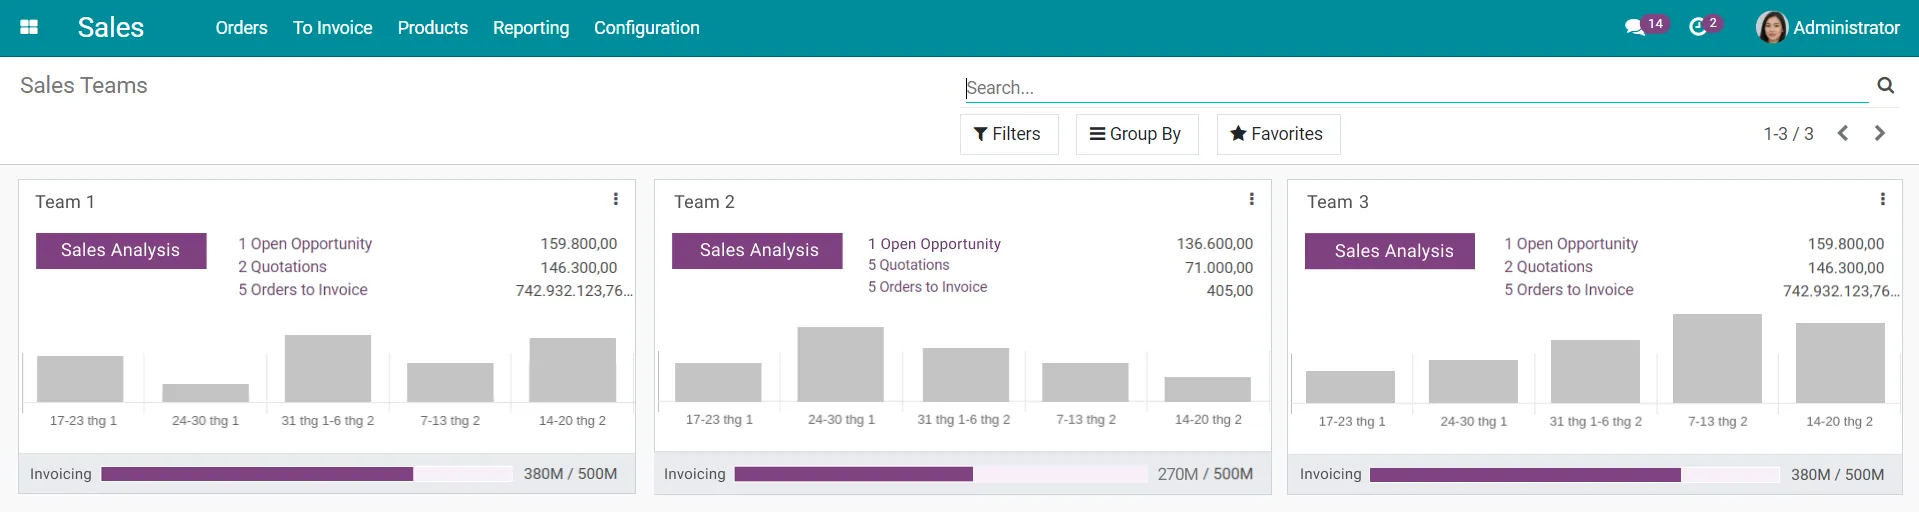Click Team 1 Invoicing progress bar

pos(306,474)
